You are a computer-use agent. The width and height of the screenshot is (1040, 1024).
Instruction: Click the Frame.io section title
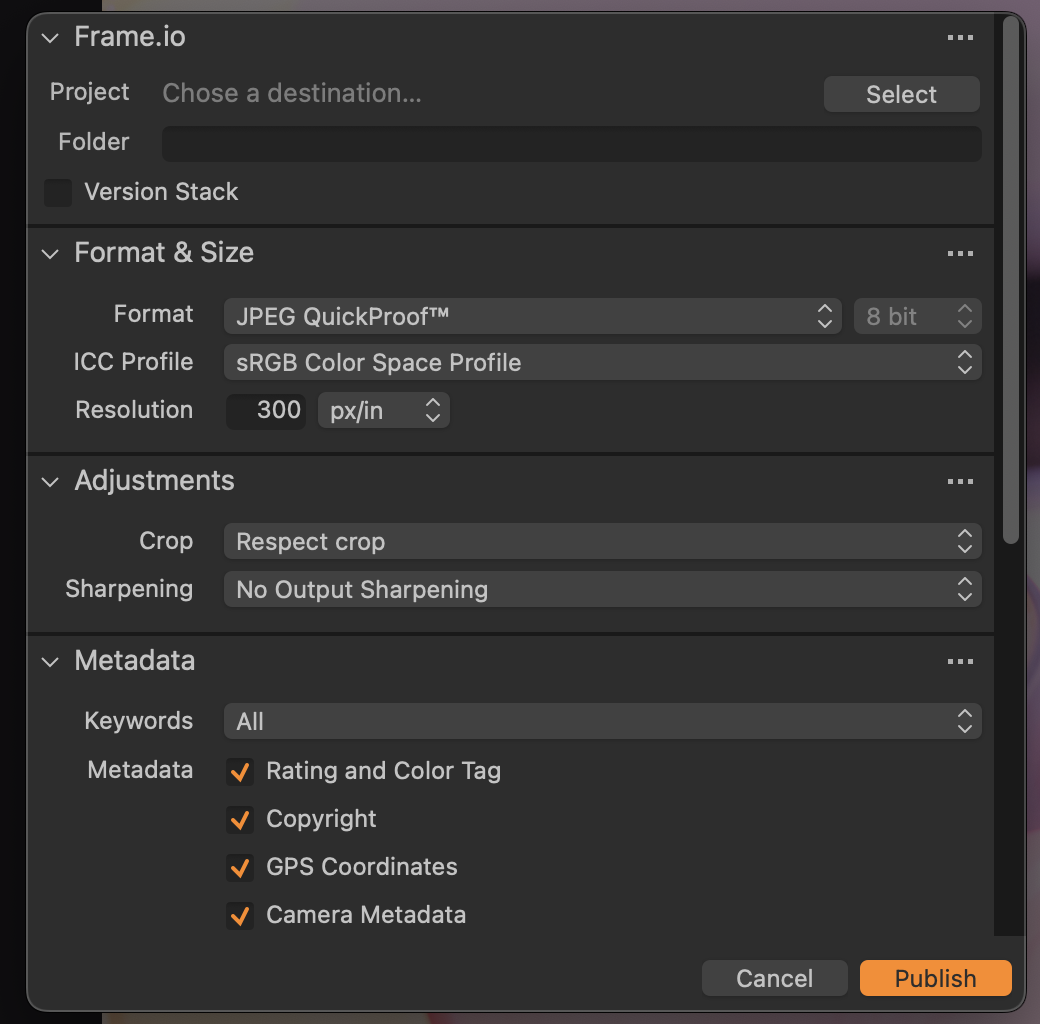[x=130, y=37]
